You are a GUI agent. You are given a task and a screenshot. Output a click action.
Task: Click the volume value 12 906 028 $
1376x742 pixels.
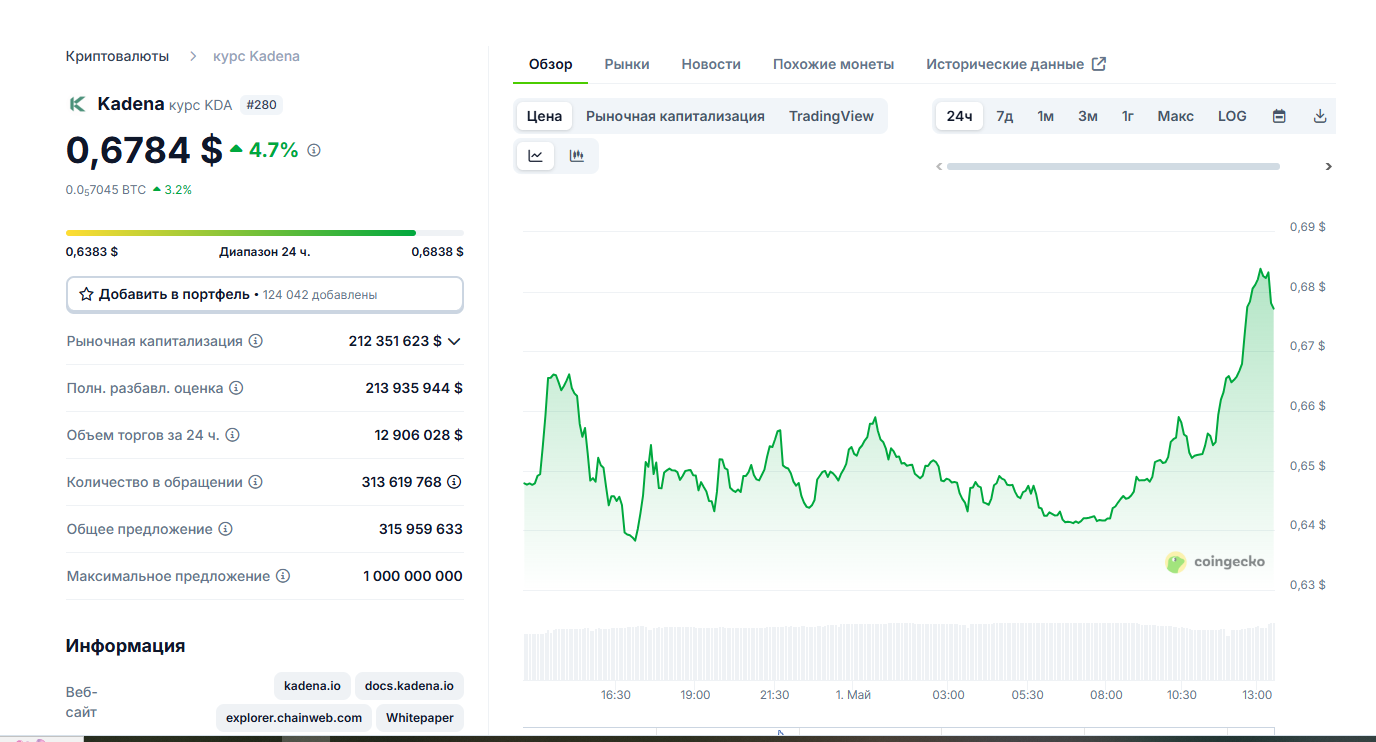click(418, 435)
